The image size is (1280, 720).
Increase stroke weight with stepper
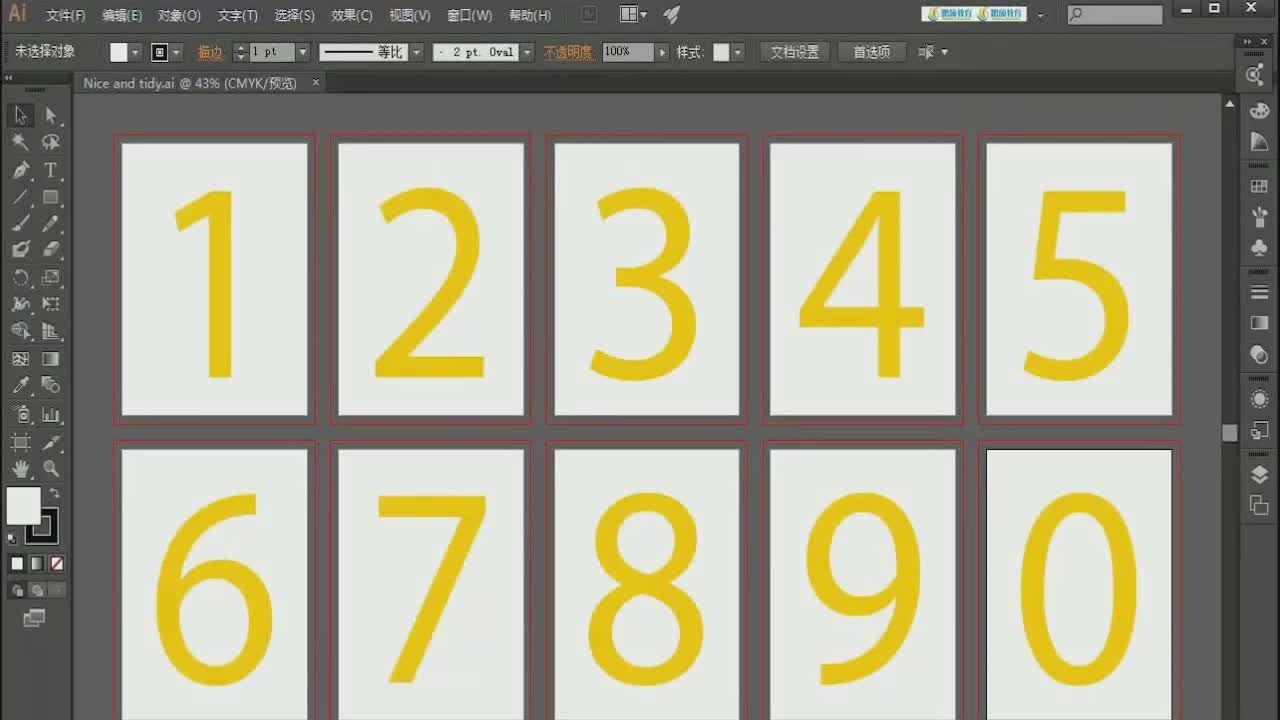[240, 47]
